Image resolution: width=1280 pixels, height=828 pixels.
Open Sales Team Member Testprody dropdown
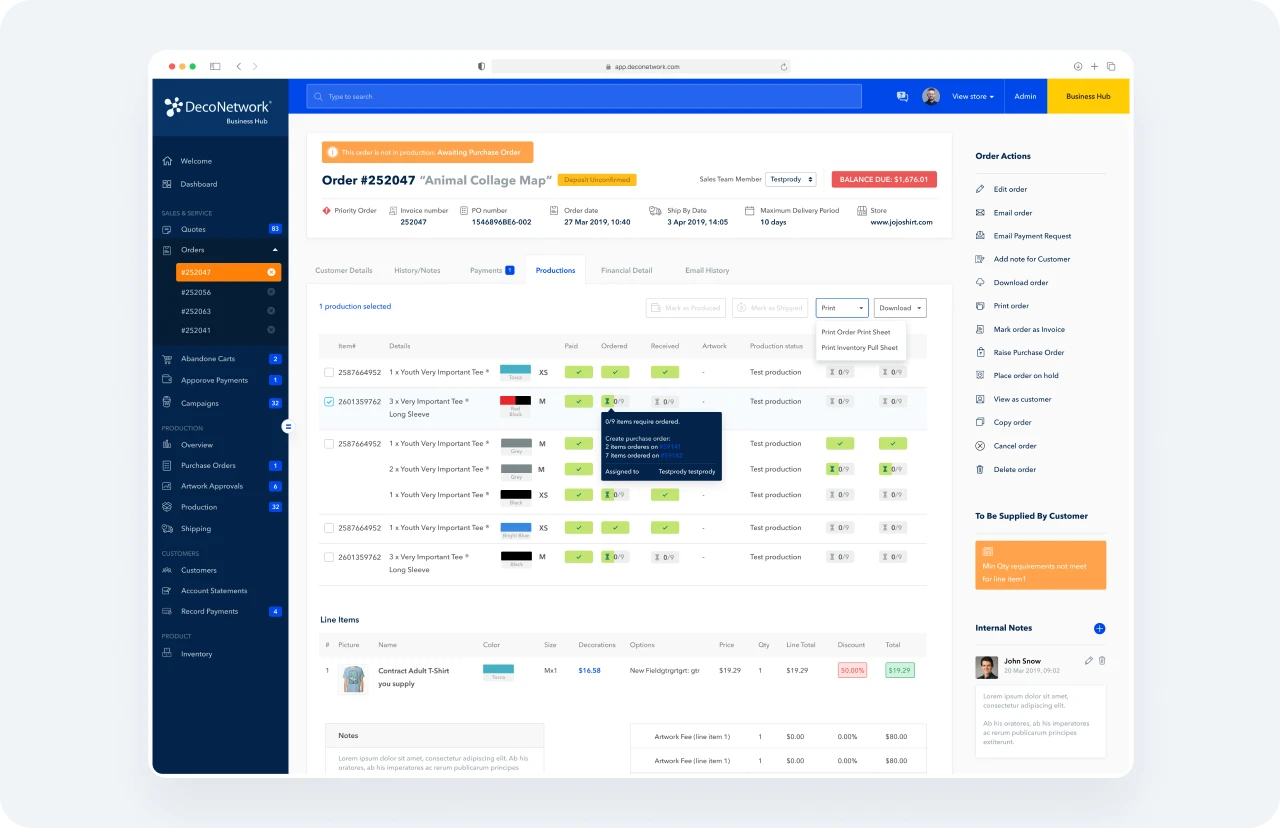pyautogui.click(x=791, y=179)
